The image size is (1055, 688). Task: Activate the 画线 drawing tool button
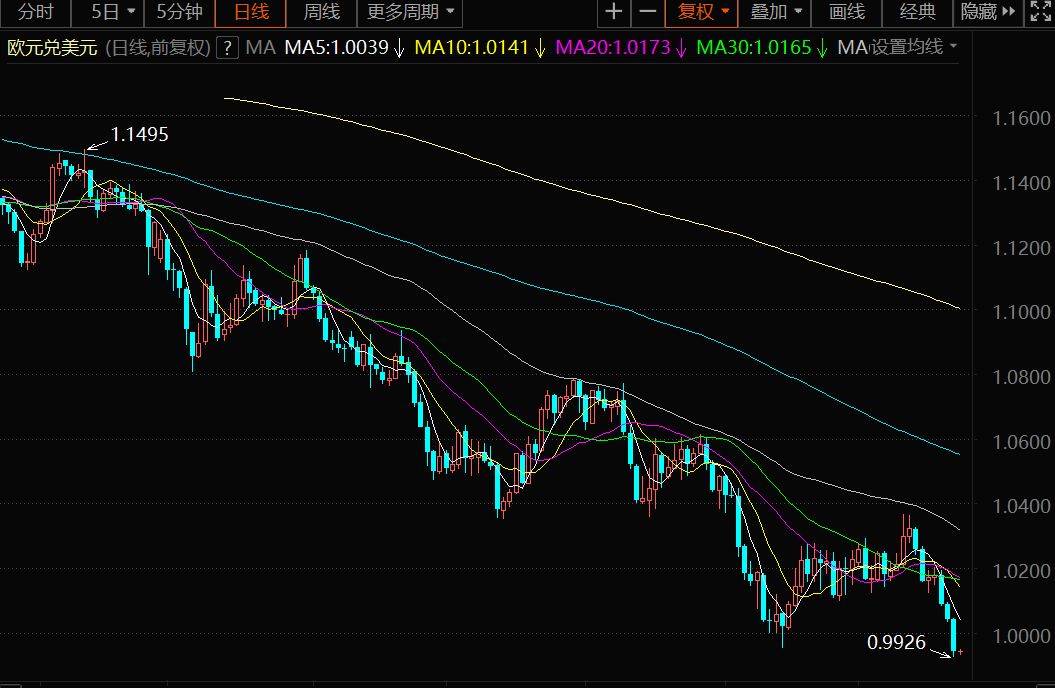coord(846,12)
